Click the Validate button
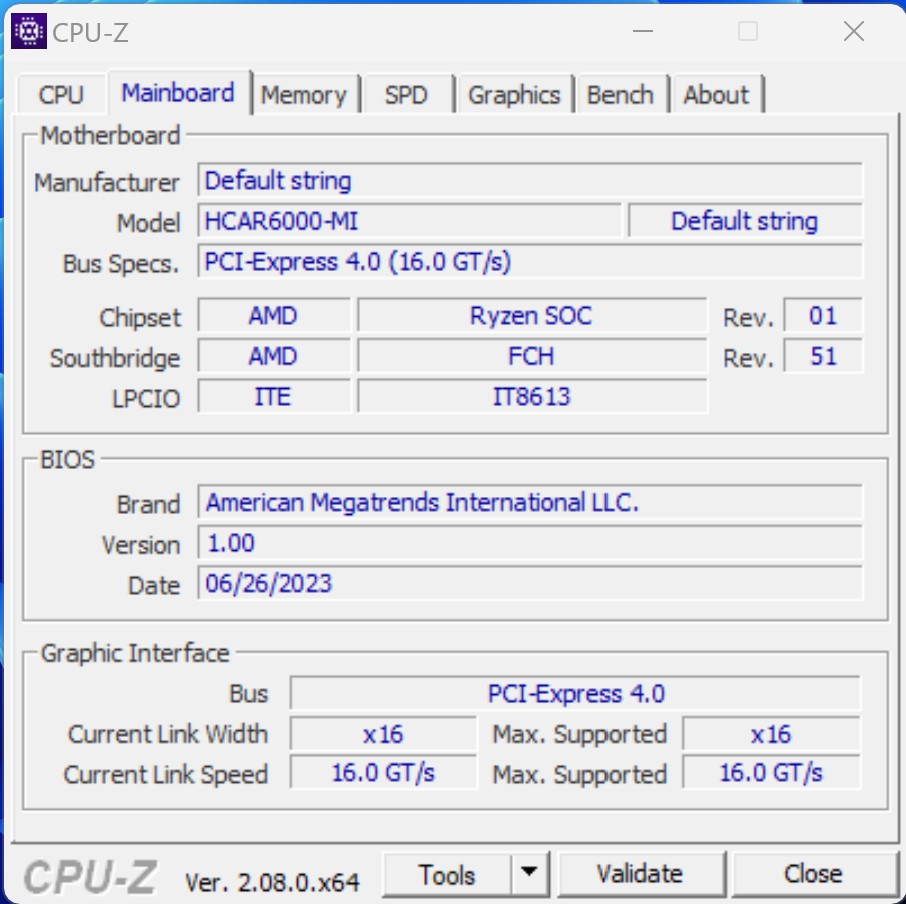906x904 pixels. 640,874
